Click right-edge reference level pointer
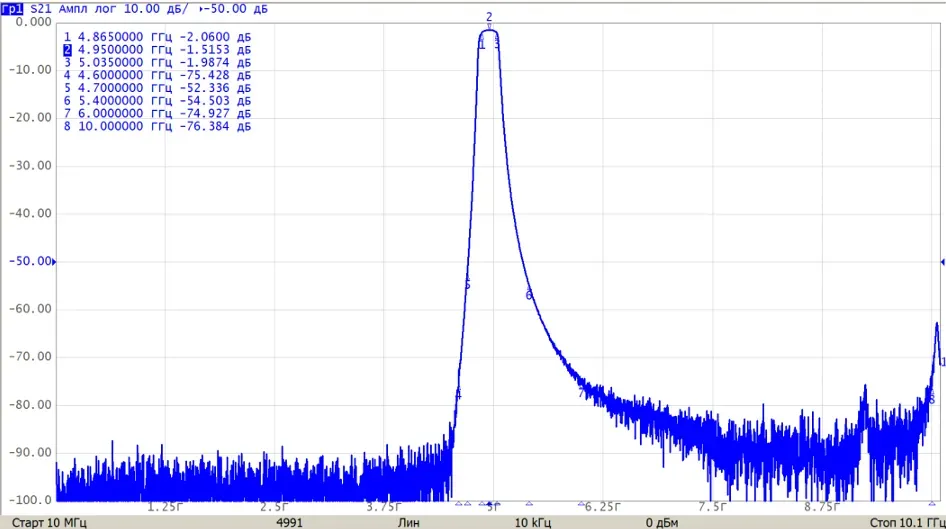 pos(942,262)
